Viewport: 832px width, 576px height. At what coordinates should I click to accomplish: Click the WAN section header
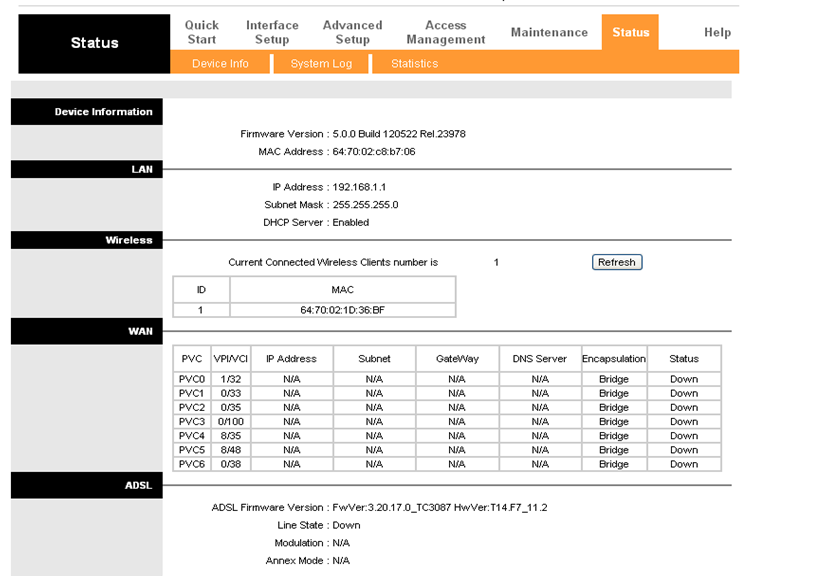click(87, 331)
